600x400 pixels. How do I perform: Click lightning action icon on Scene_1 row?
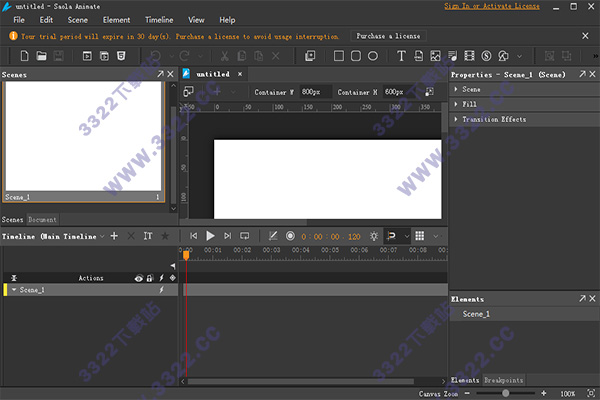coord(161,290)
